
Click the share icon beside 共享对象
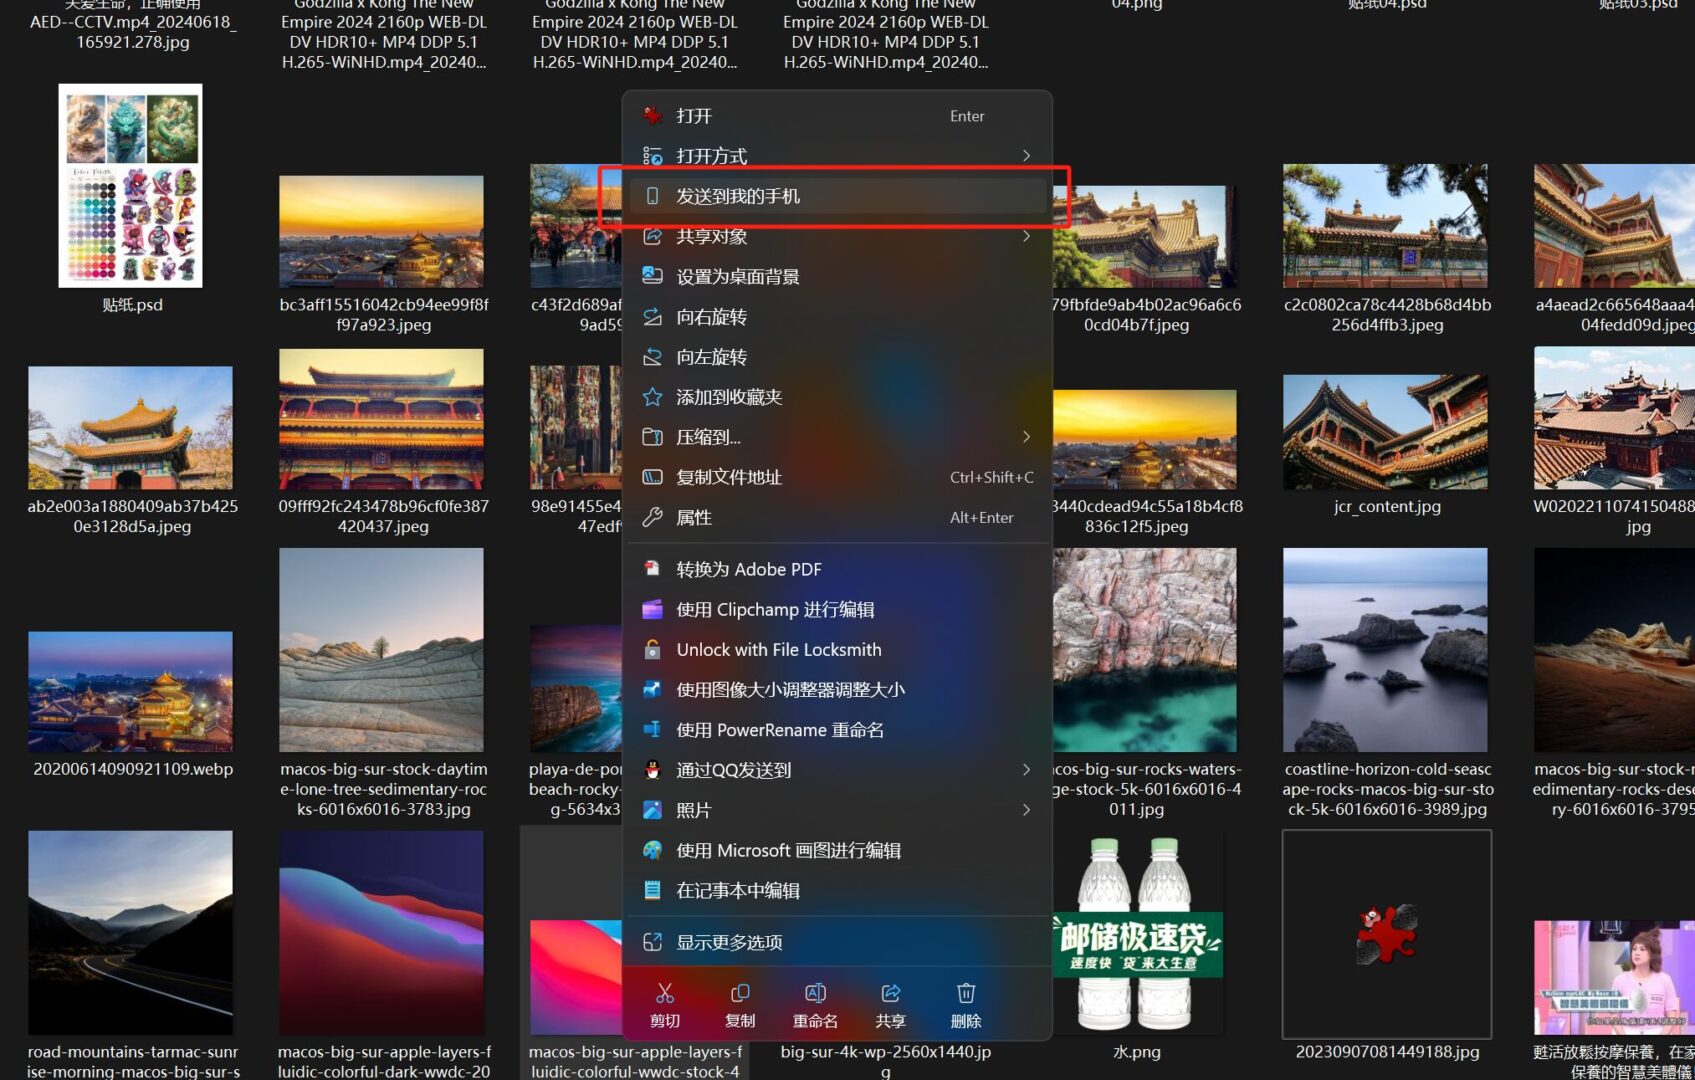pos(652,236)
